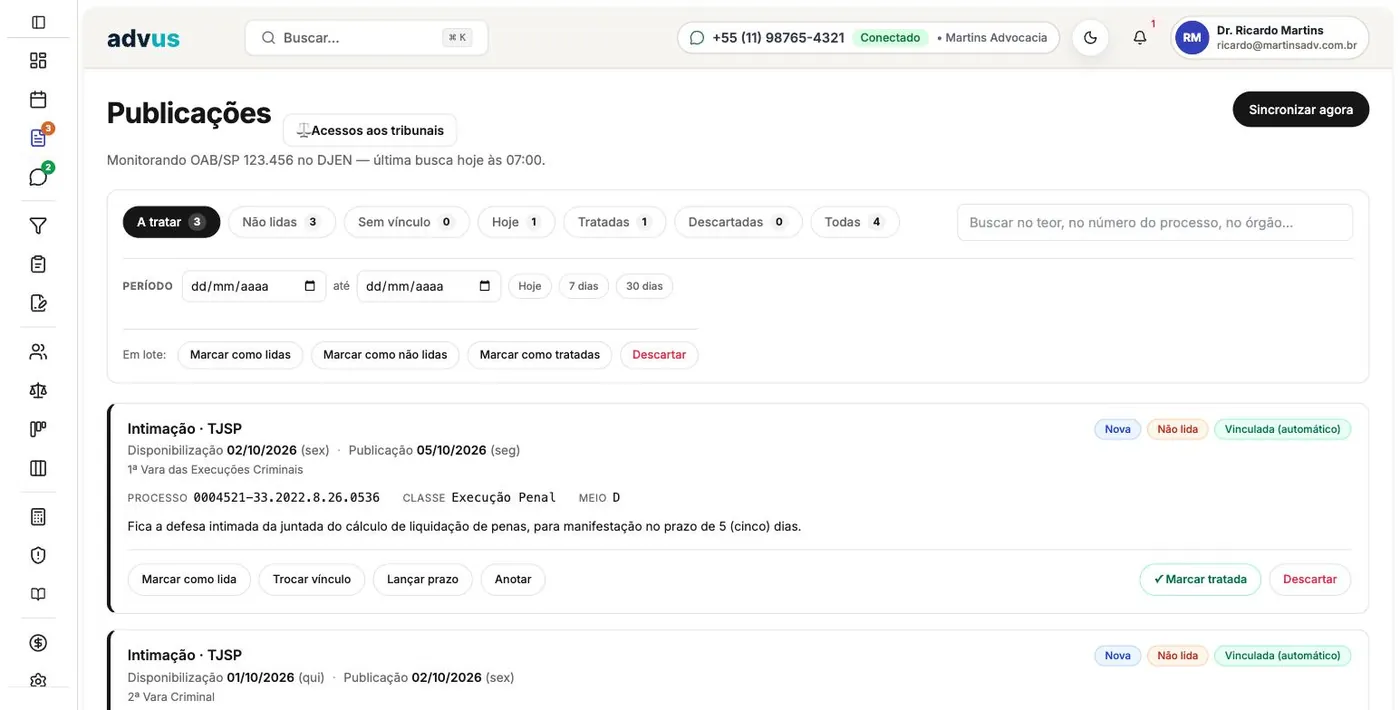Click "Anotar" on first intimação
The height and width of the screenshot is (710, 1400).
(x=513, y=579)
